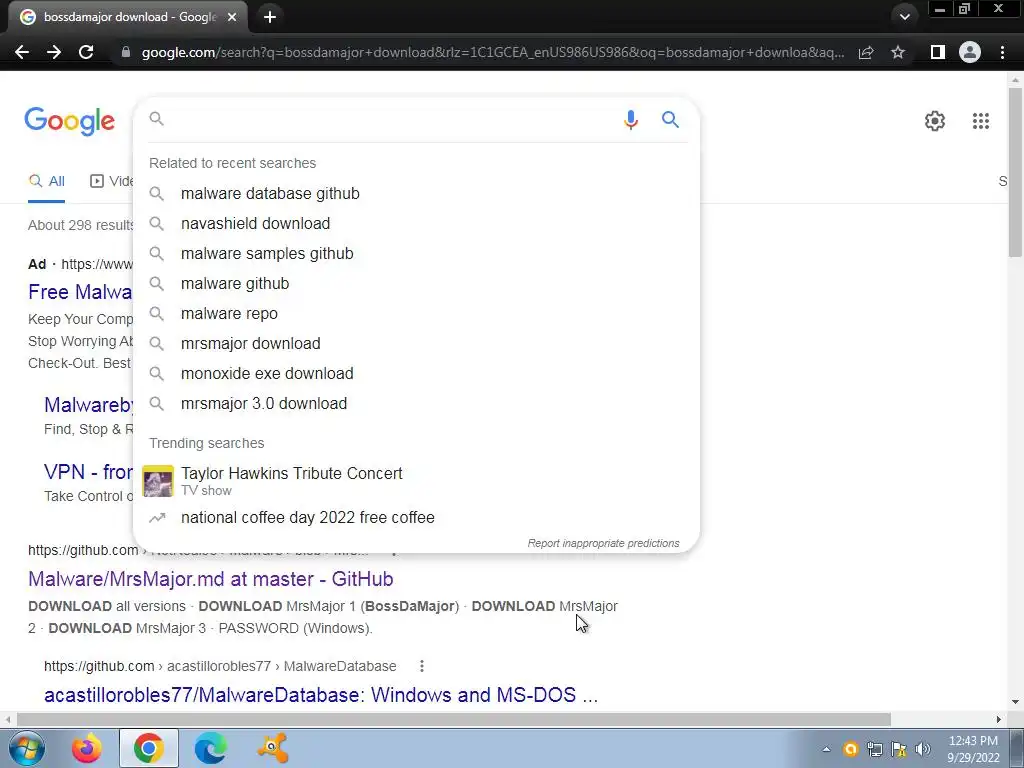Open the Windows Start button
The image size is (1024, 768).
(27, 748)
